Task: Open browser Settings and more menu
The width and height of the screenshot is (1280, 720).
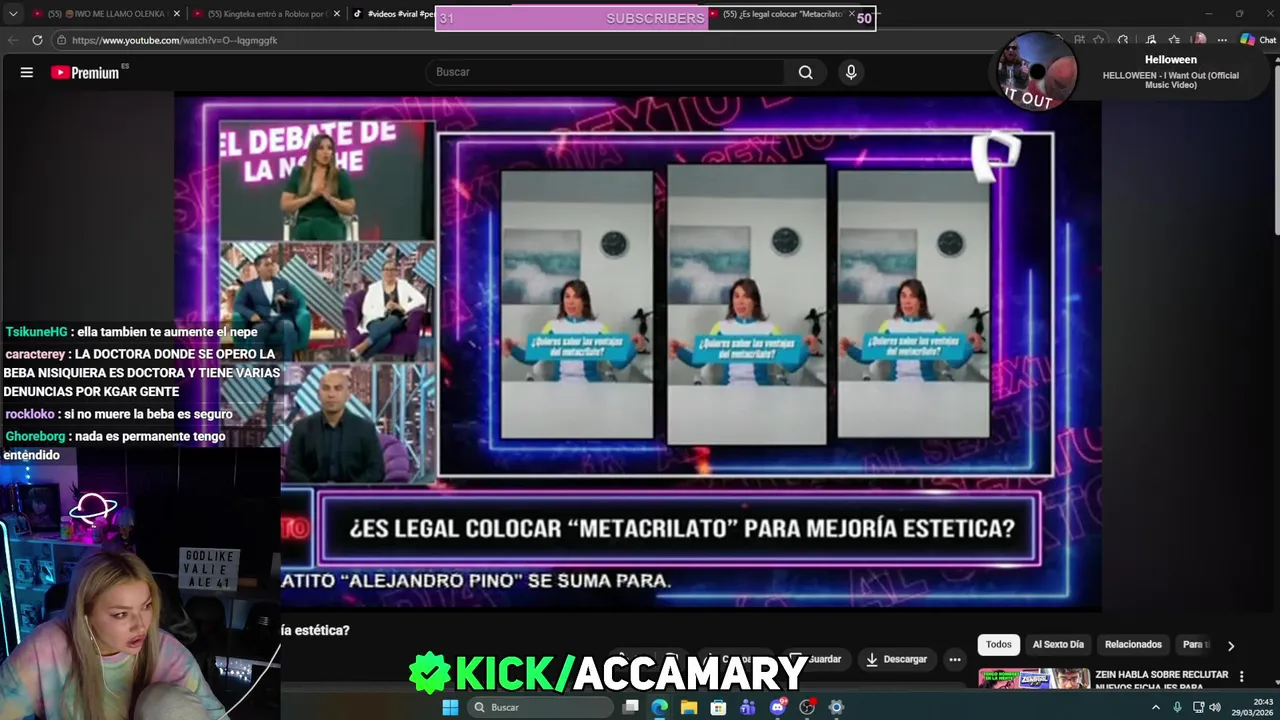Action: coord(1222,40)
